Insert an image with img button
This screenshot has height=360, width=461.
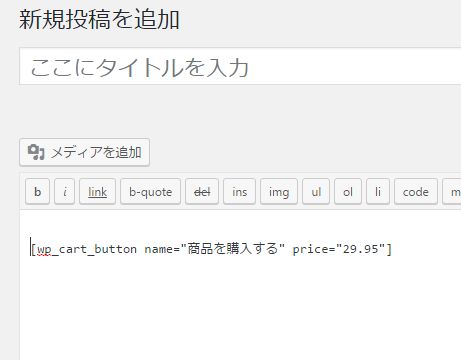[279, 191]
